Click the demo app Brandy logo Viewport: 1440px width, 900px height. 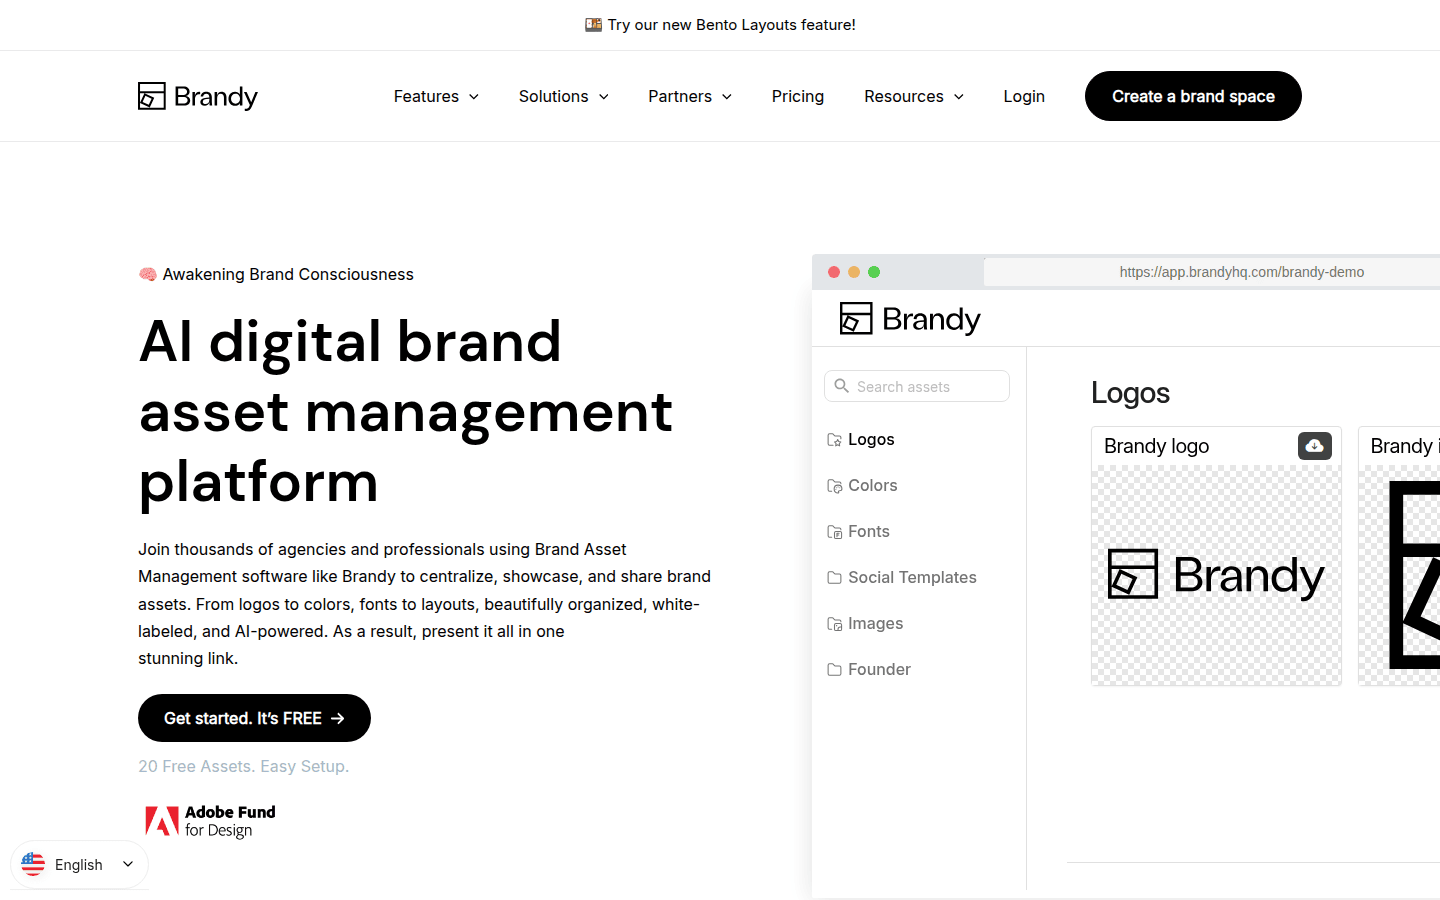(x=910, y=319)
